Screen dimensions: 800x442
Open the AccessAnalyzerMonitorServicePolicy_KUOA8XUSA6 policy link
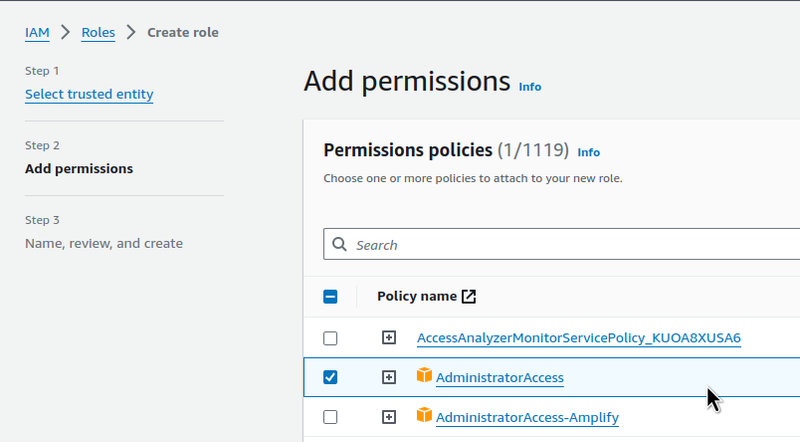tap(579, 338)
